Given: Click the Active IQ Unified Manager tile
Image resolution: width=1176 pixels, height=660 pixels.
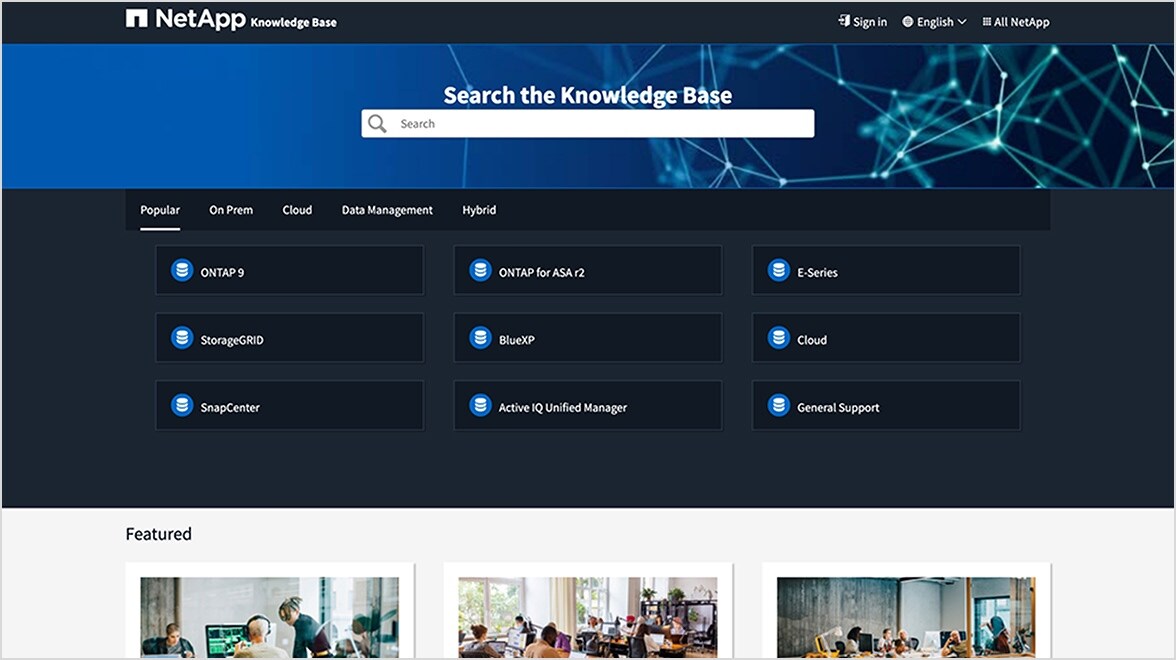Looking at the screenshot, I should click(x=588, y=405).
